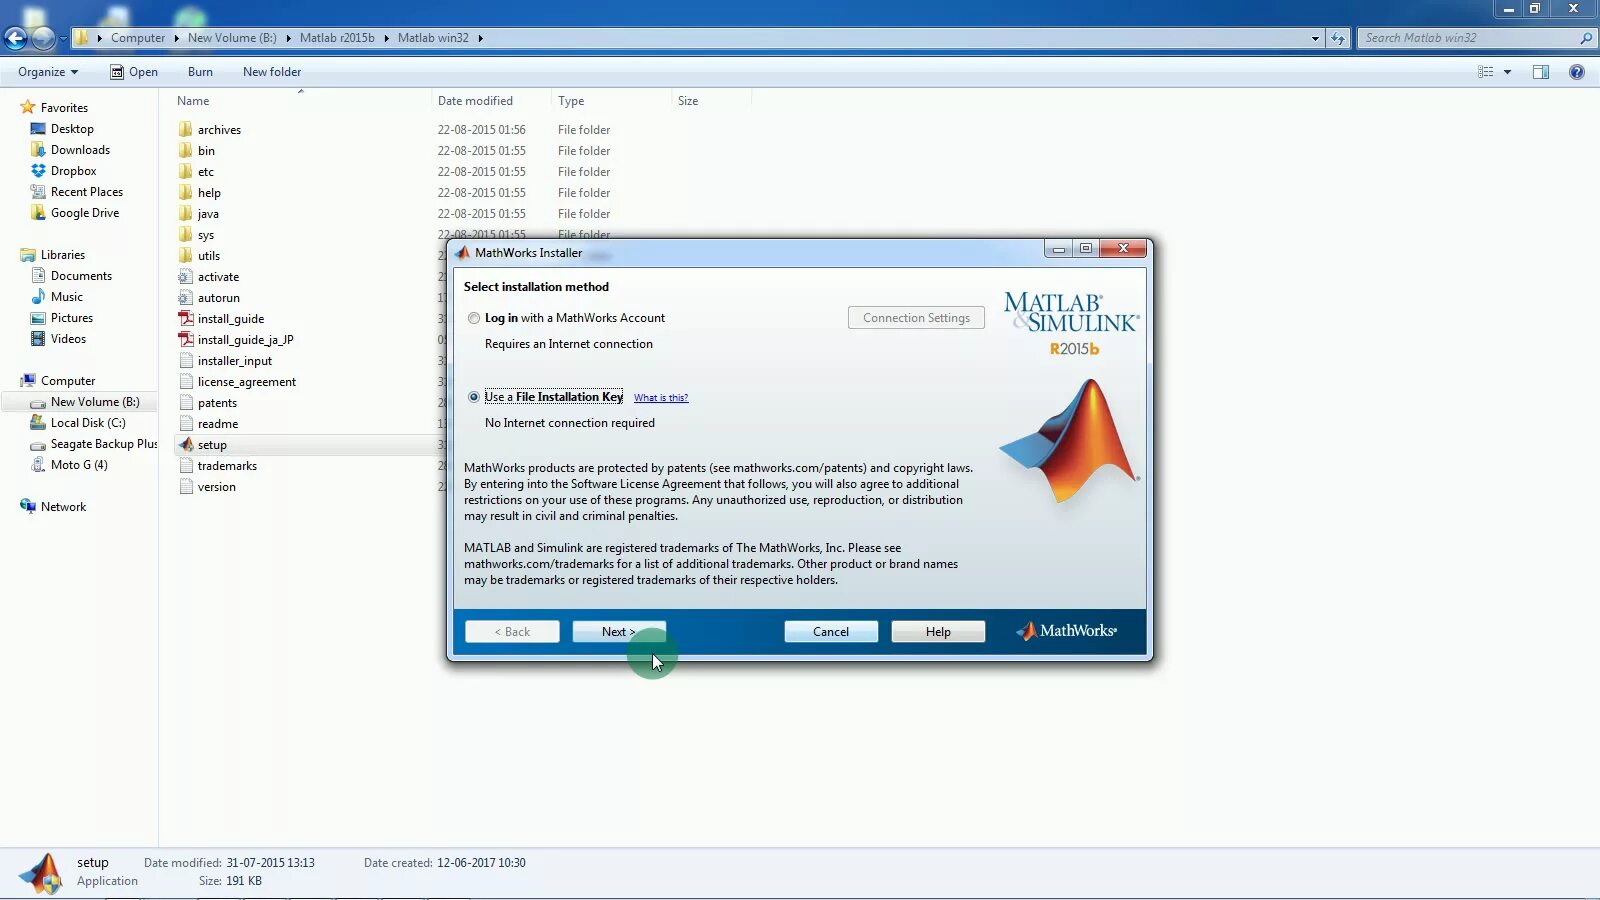Select the setup application icon
Image resolution: width=1600 pixels, height=900 pixels.
[x=186, y=445]
